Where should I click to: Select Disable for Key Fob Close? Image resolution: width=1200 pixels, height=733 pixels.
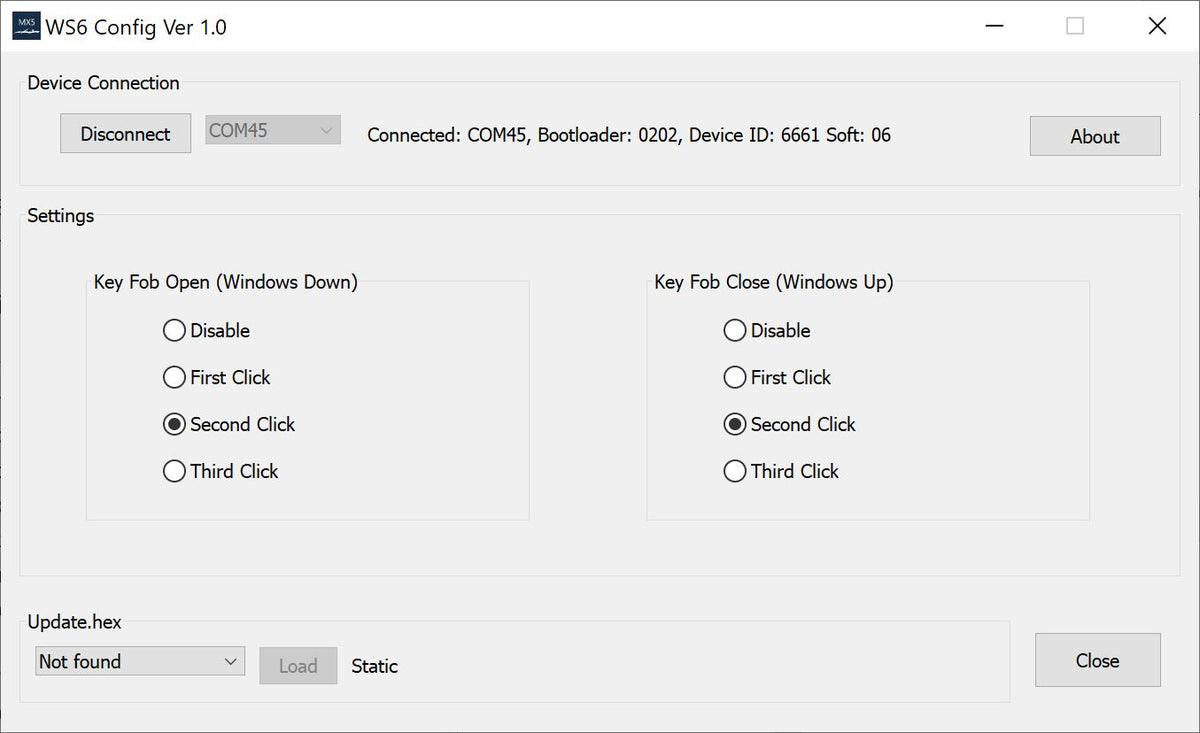click(x=735, y=330)
